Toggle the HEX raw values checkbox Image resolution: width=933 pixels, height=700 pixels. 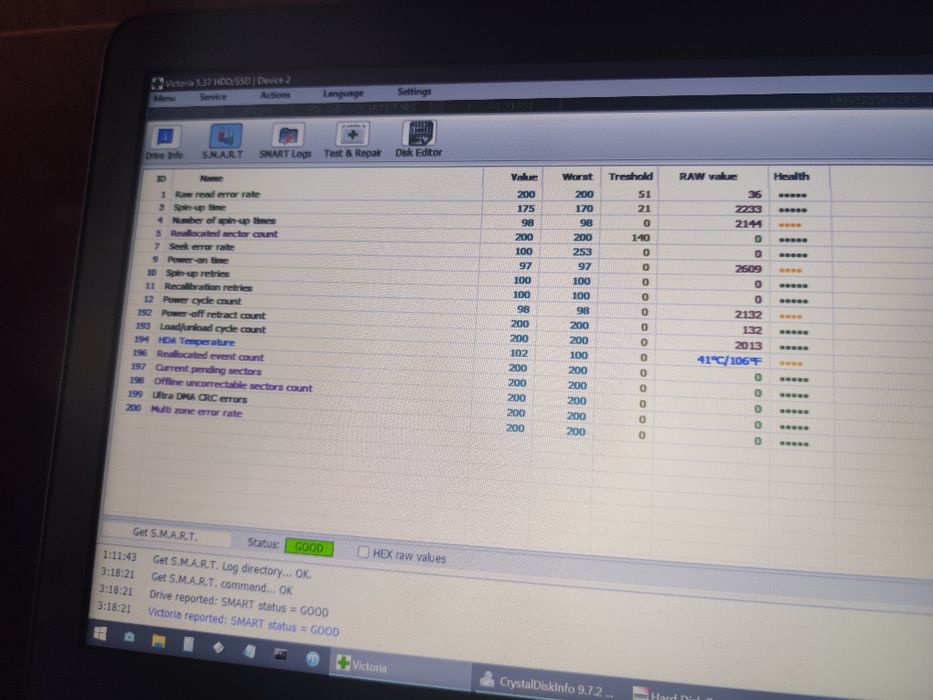point(363,552)
